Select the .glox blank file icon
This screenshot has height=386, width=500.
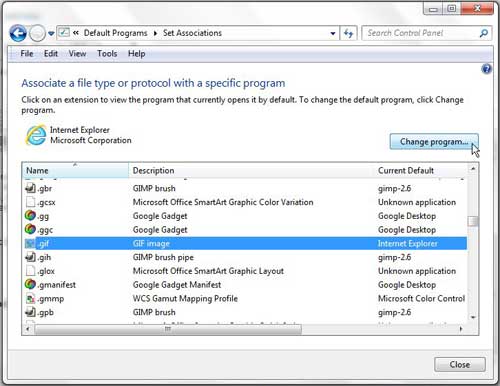pyautogui.click(x=30, y=270)
